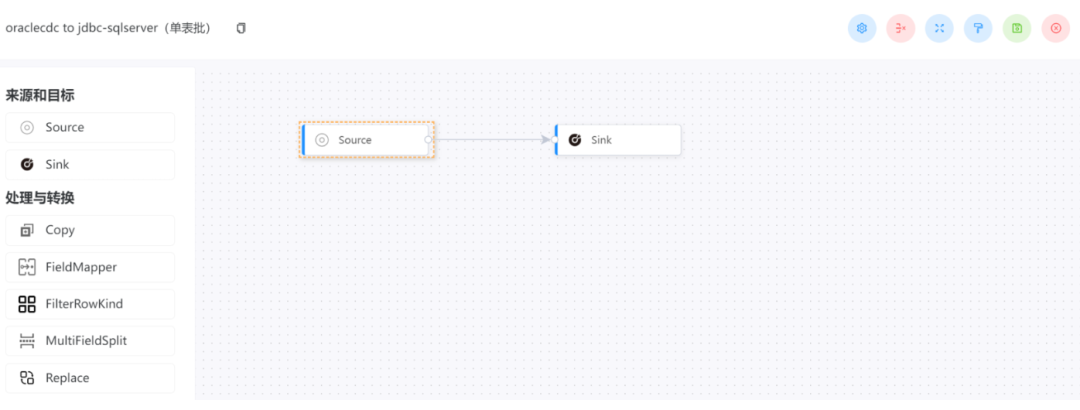The image size is (1080, 410).
Task: Copy the job name using clipboard icon
Action: pyautogui.click(x=241, y=28)
